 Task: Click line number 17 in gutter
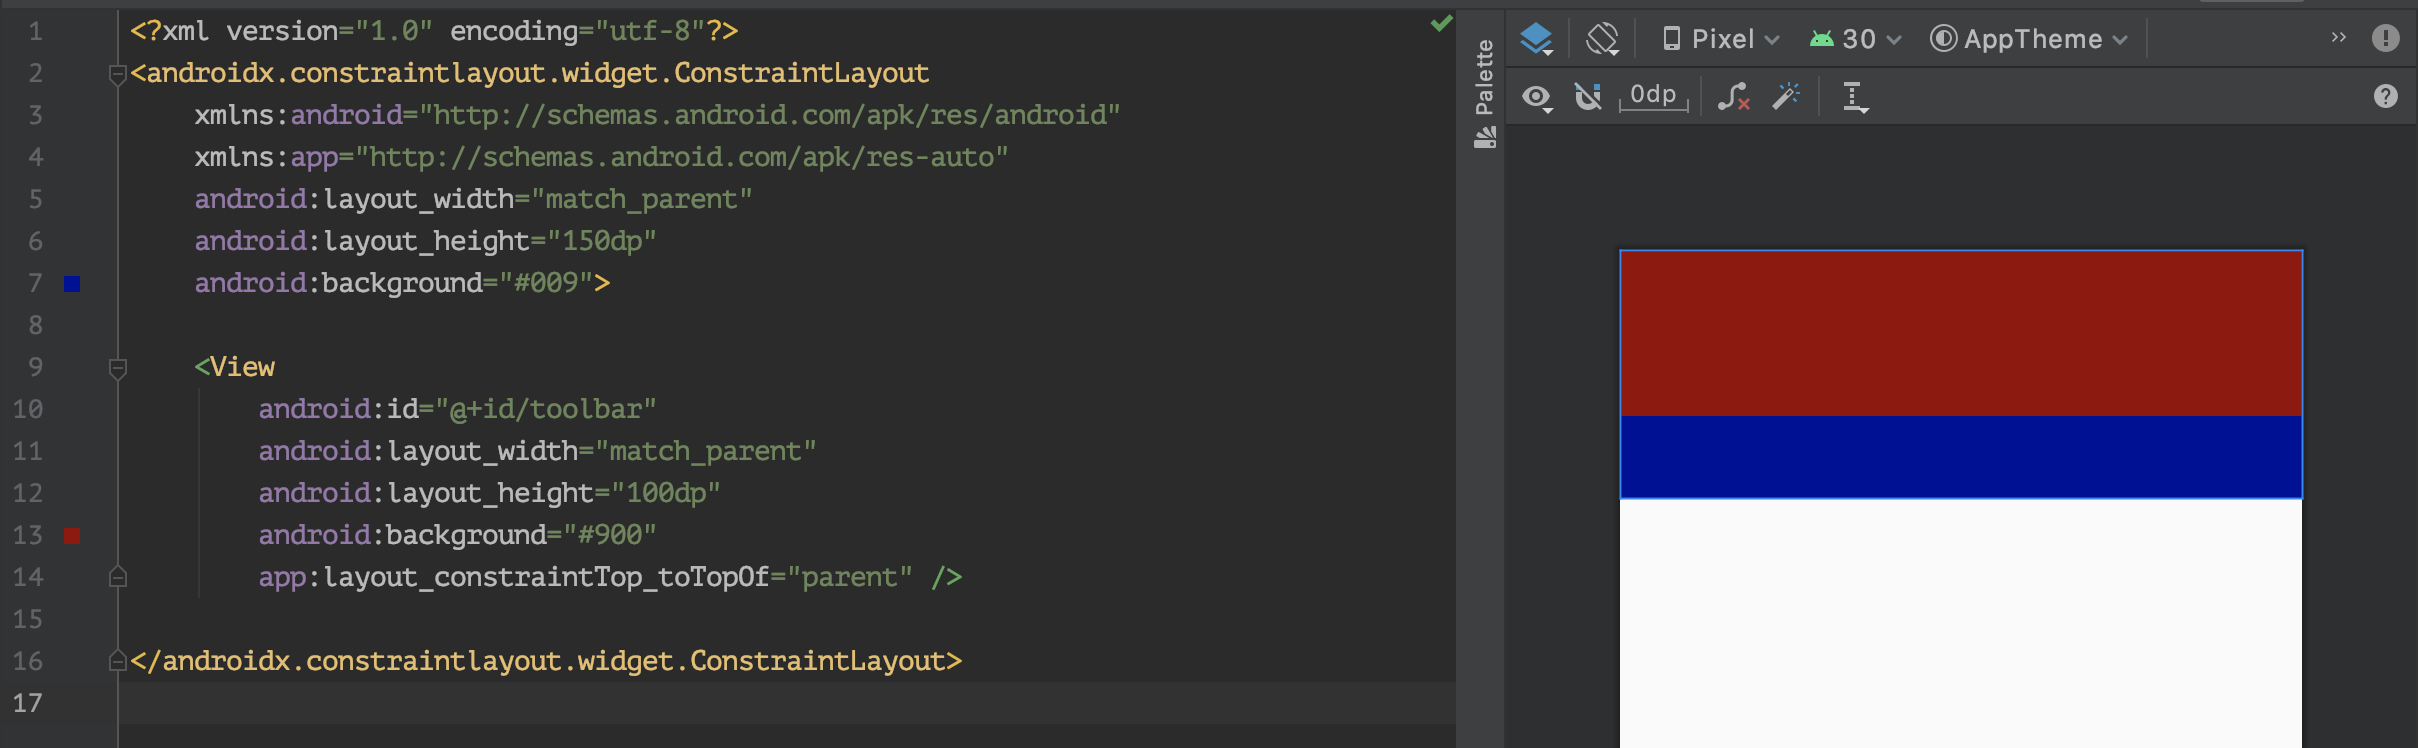tap(28, 703)
